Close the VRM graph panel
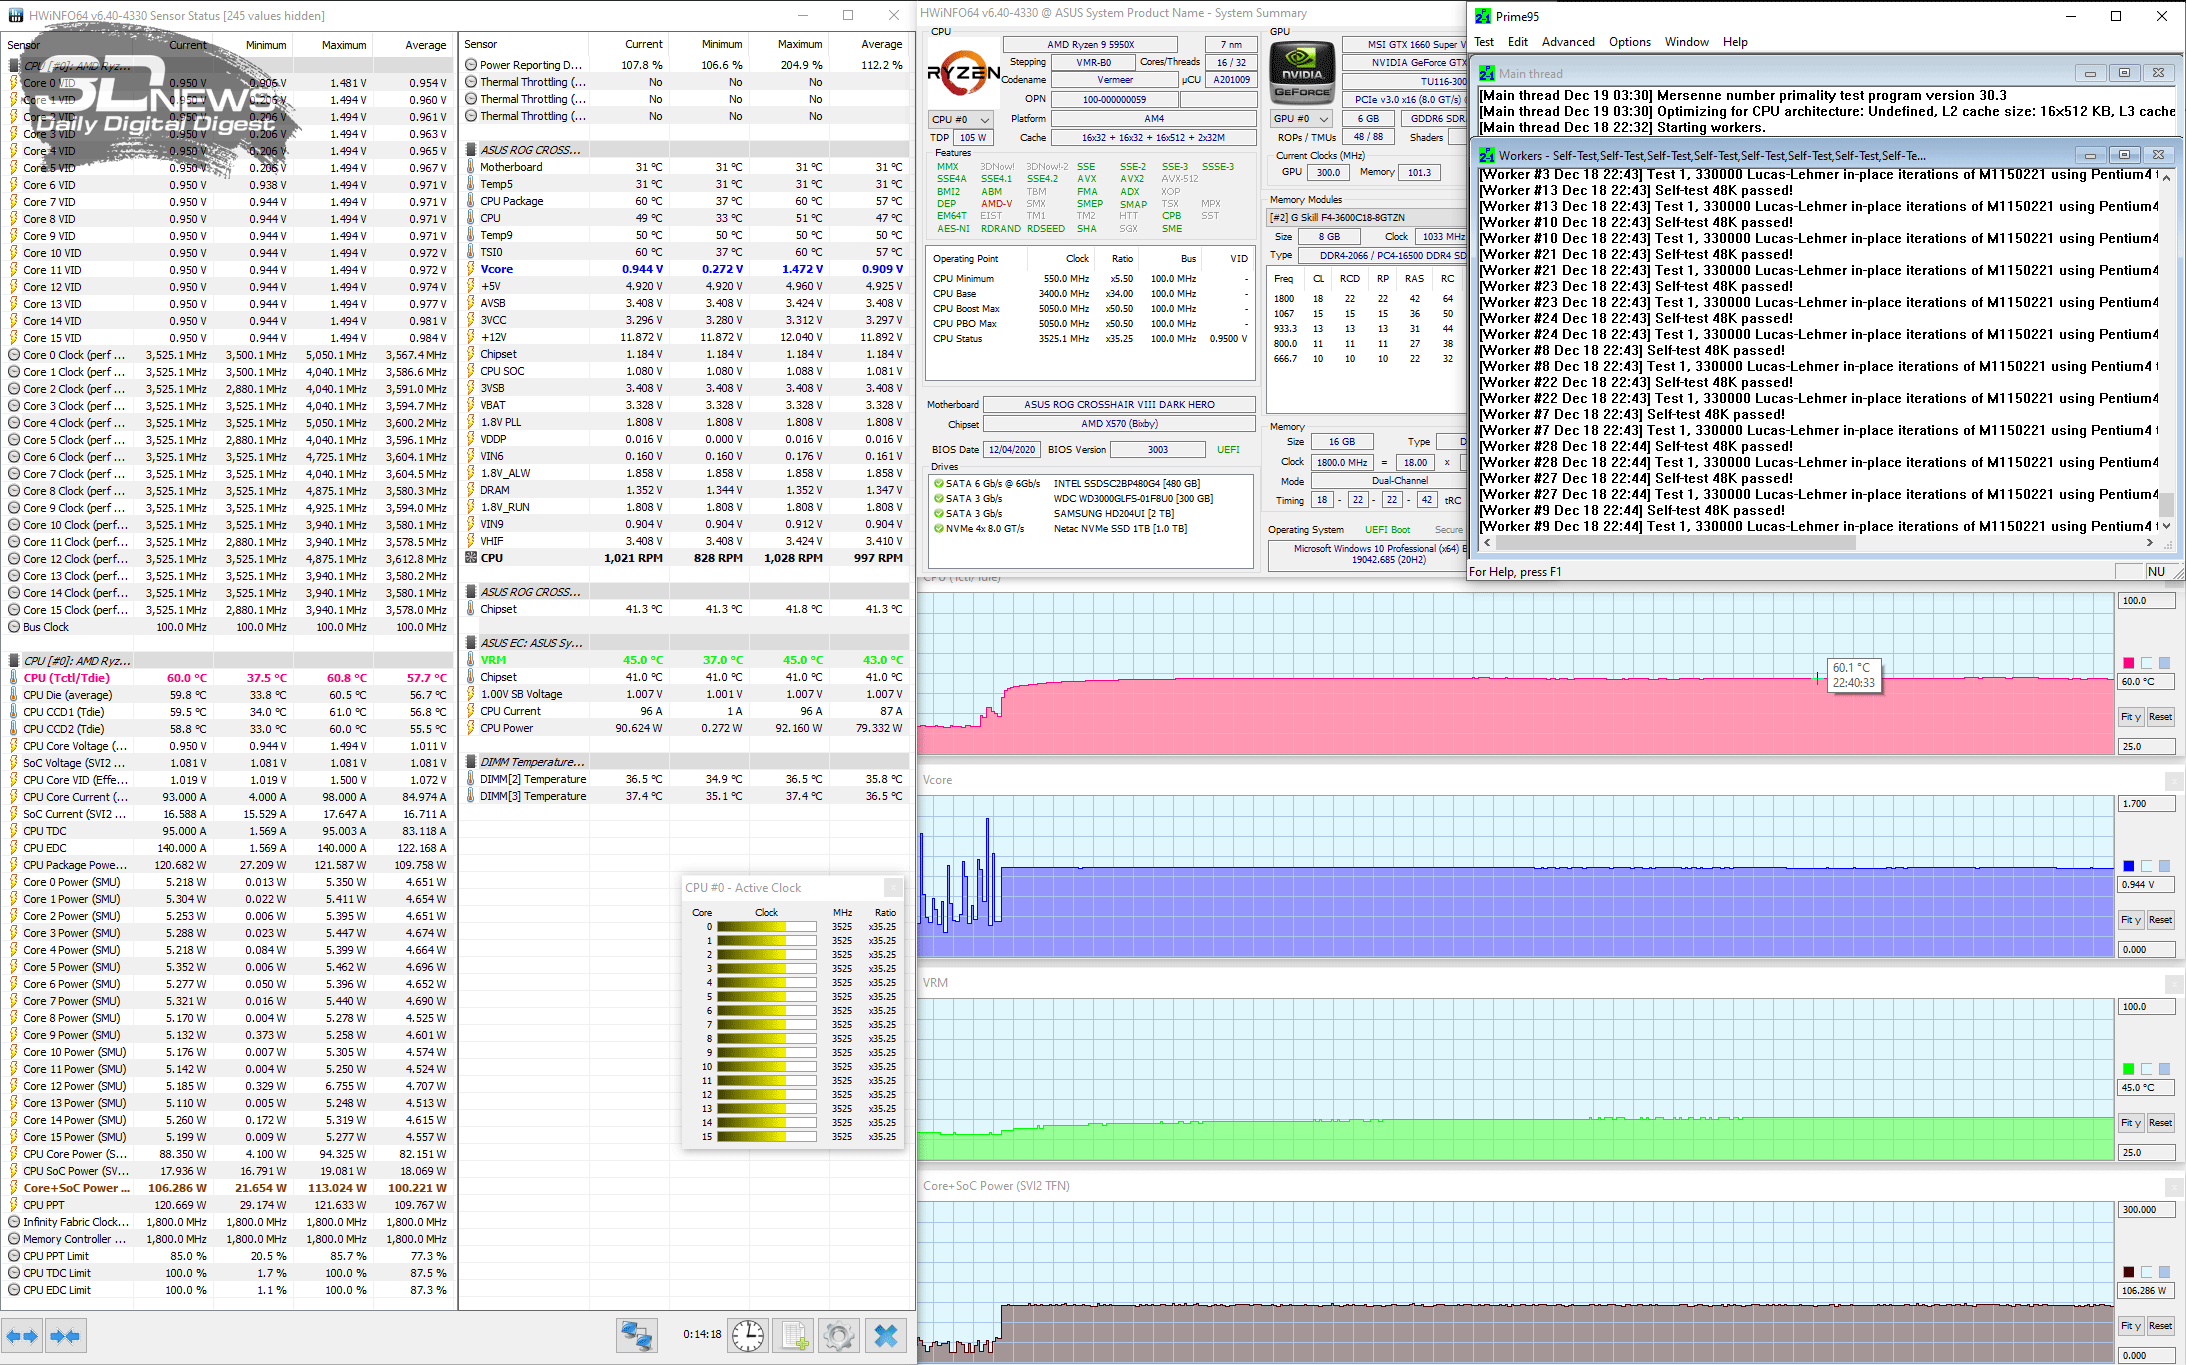This screenshot has height=1365, width=2186. (x=2174, y=983)
